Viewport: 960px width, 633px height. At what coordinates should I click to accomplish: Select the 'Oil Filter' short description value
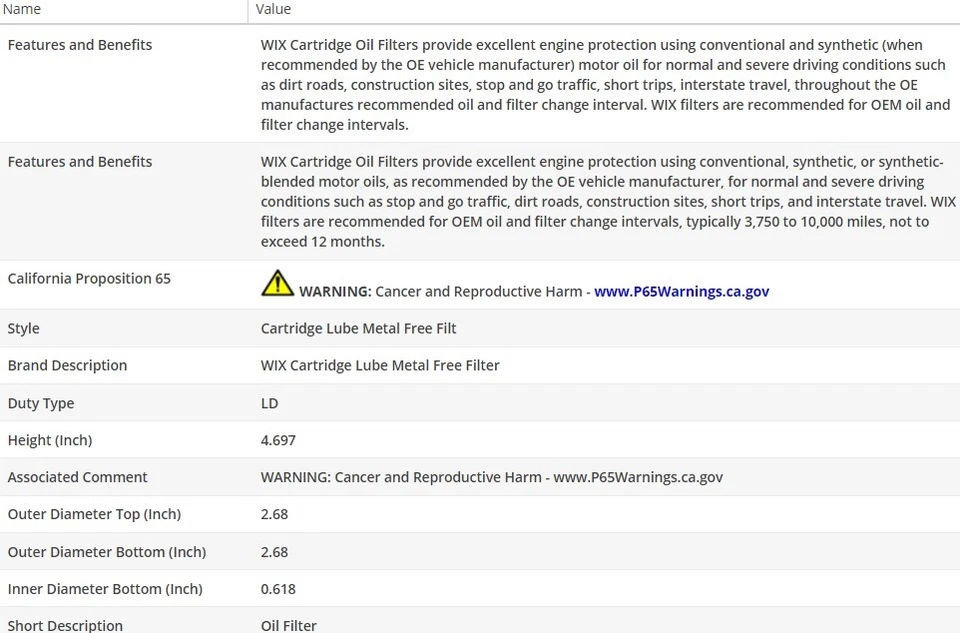point(289,626)
